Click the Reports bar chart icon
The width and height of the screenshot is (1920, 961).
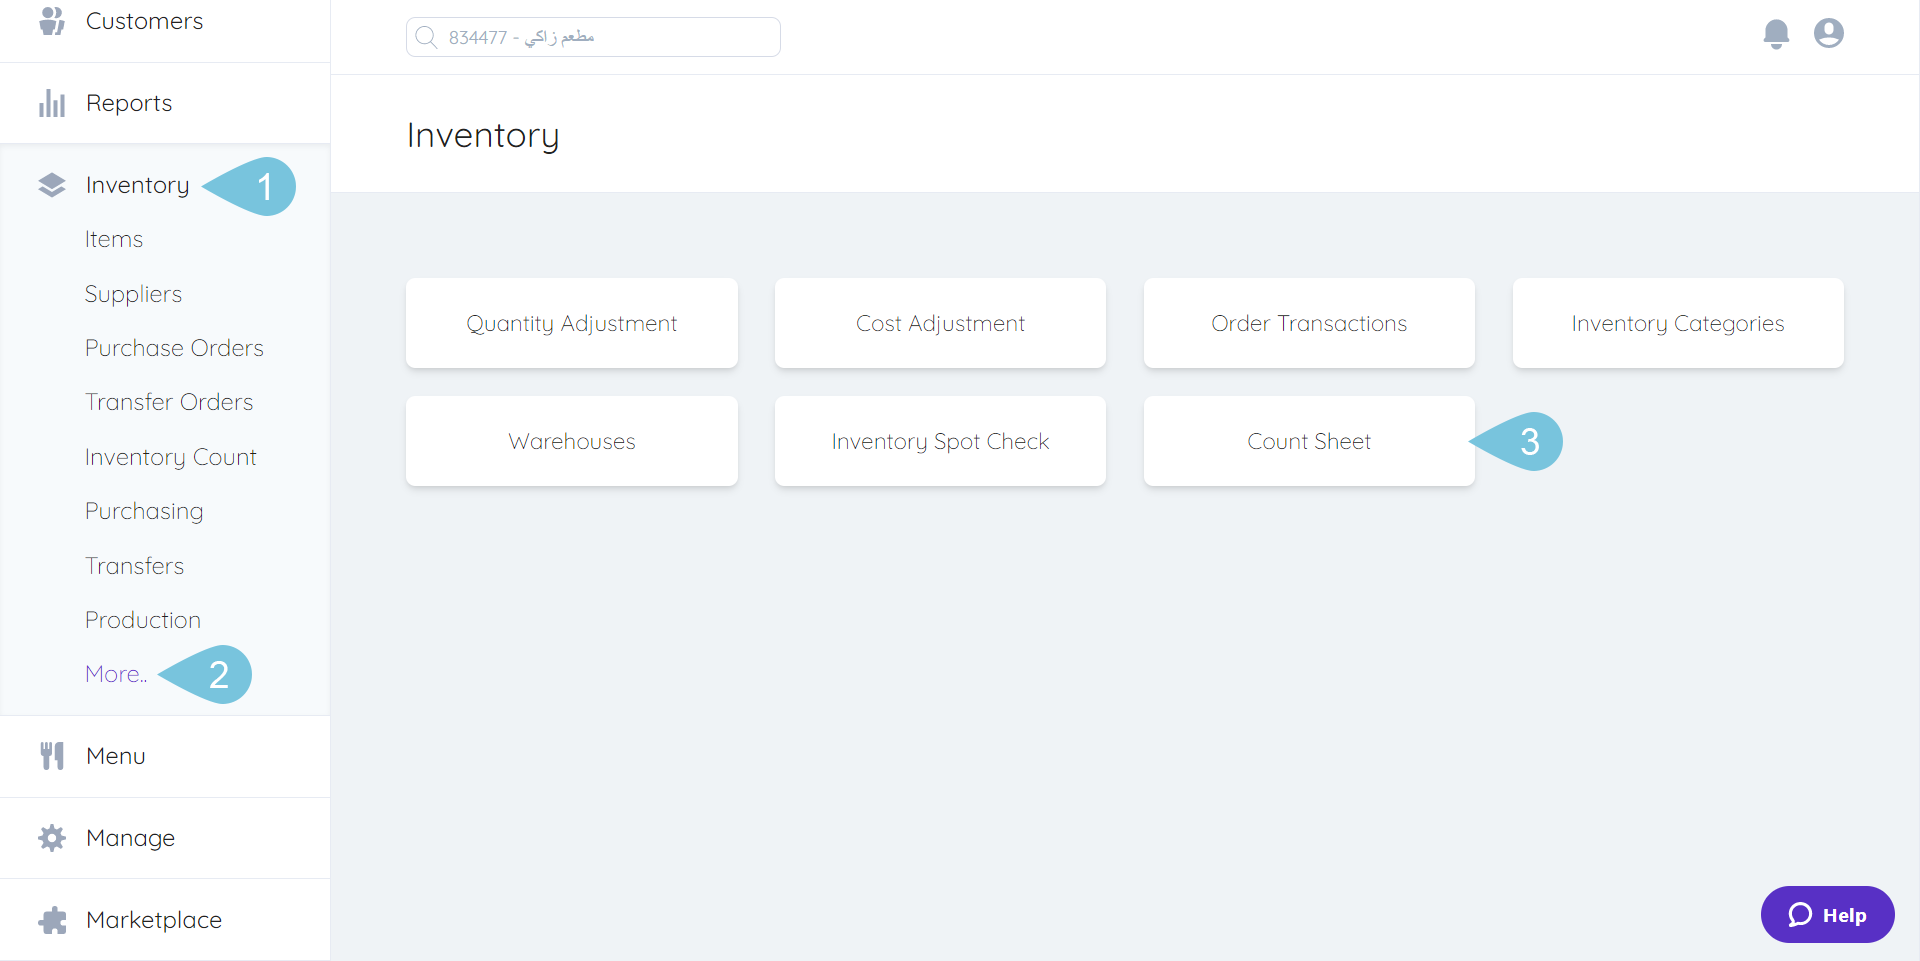[52, 103]
